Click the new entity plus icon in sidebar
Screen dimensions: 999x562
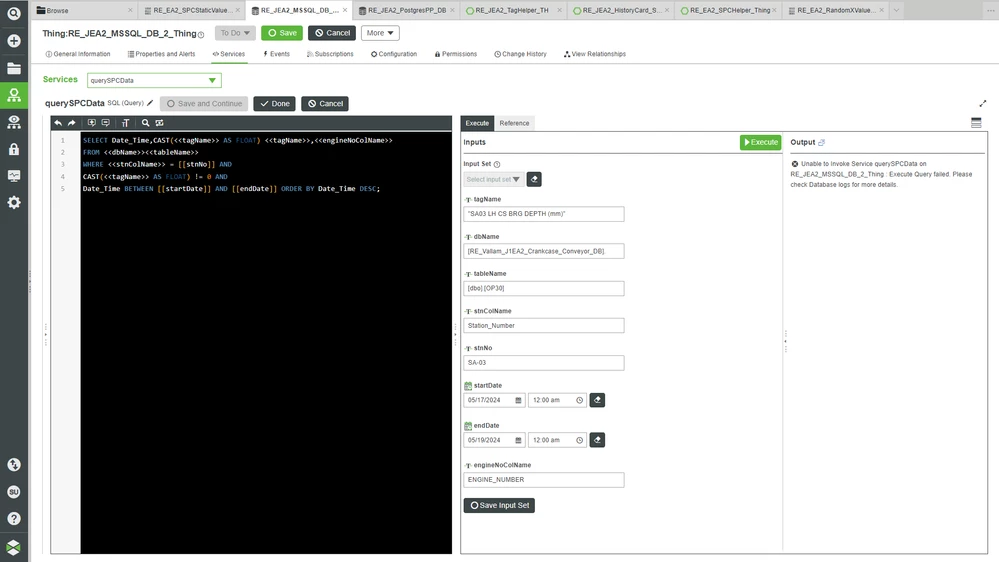pos(13,41)
